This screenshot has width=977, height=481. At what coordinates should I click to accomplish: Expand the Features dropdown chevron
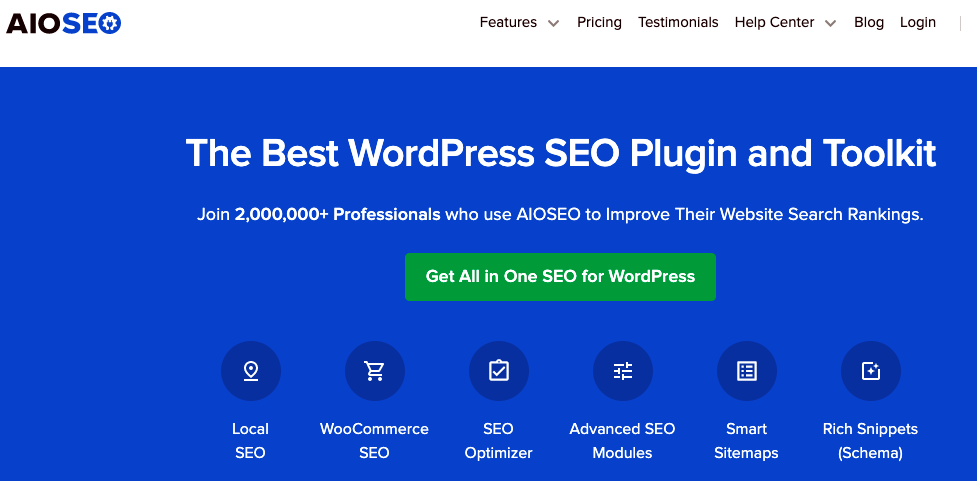pyautogui.click(x=553, y=24)
